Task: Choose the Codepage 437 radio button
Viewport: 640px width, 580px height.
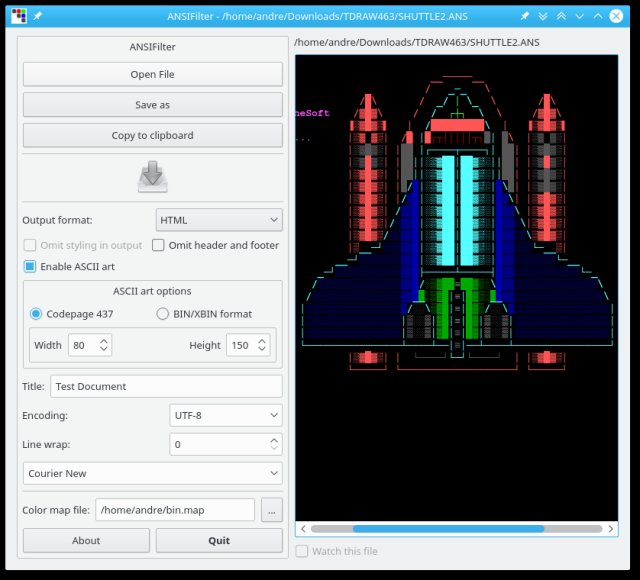Action: tap(37, 314)
